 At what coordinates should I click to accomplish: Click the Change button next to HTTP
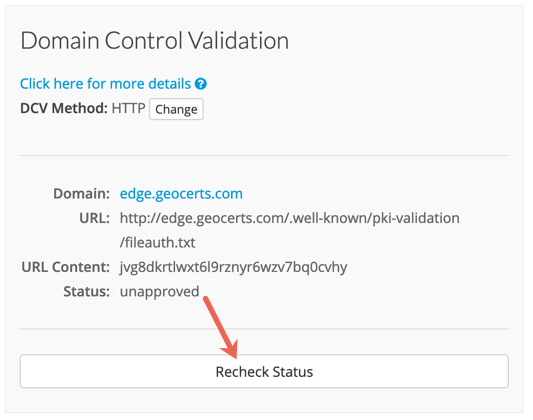(x=176, y=109)
